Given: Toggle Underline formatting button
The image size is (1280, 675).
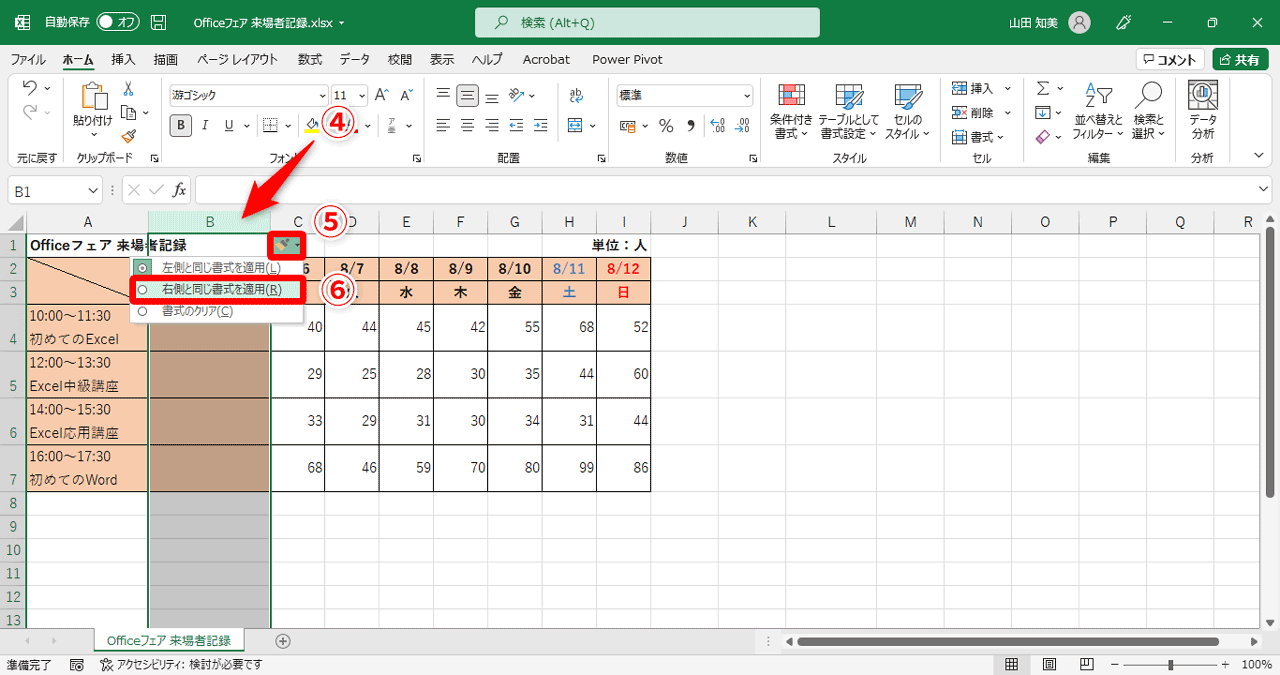Looking at the screenshot, I should click(x=229, y=125).
